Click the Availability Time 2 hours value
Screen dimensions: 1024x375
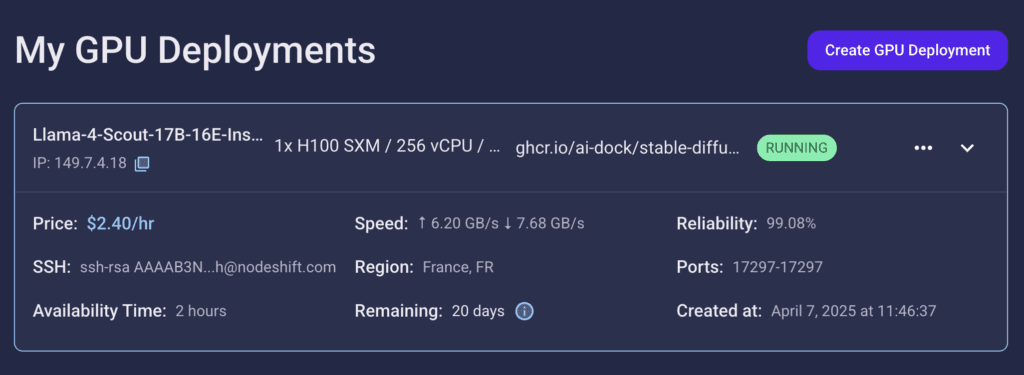click(x=200, y=311)
